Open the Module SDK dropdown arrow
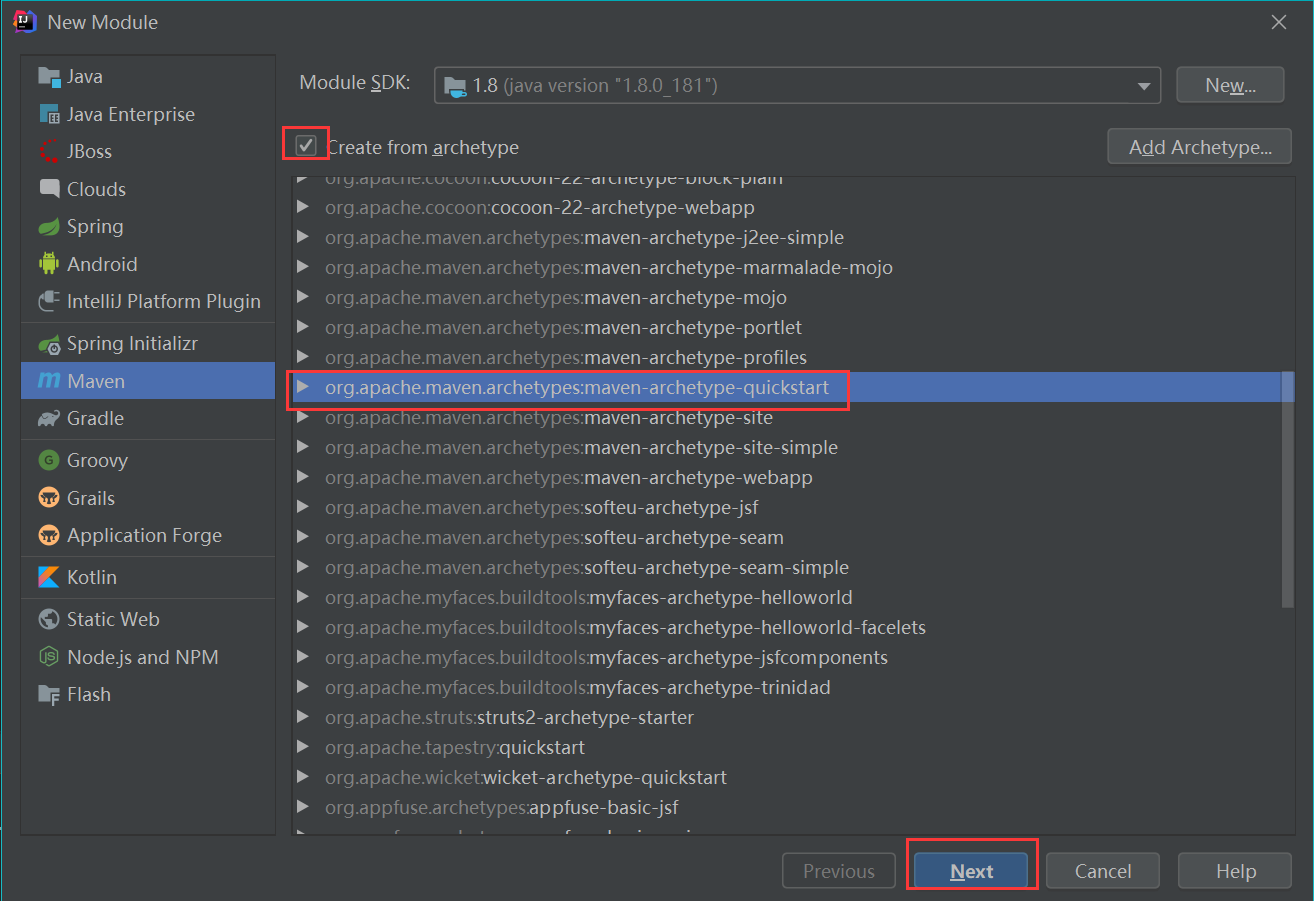The height and width of the screenshot is (901, 1314). point(1144,86)
